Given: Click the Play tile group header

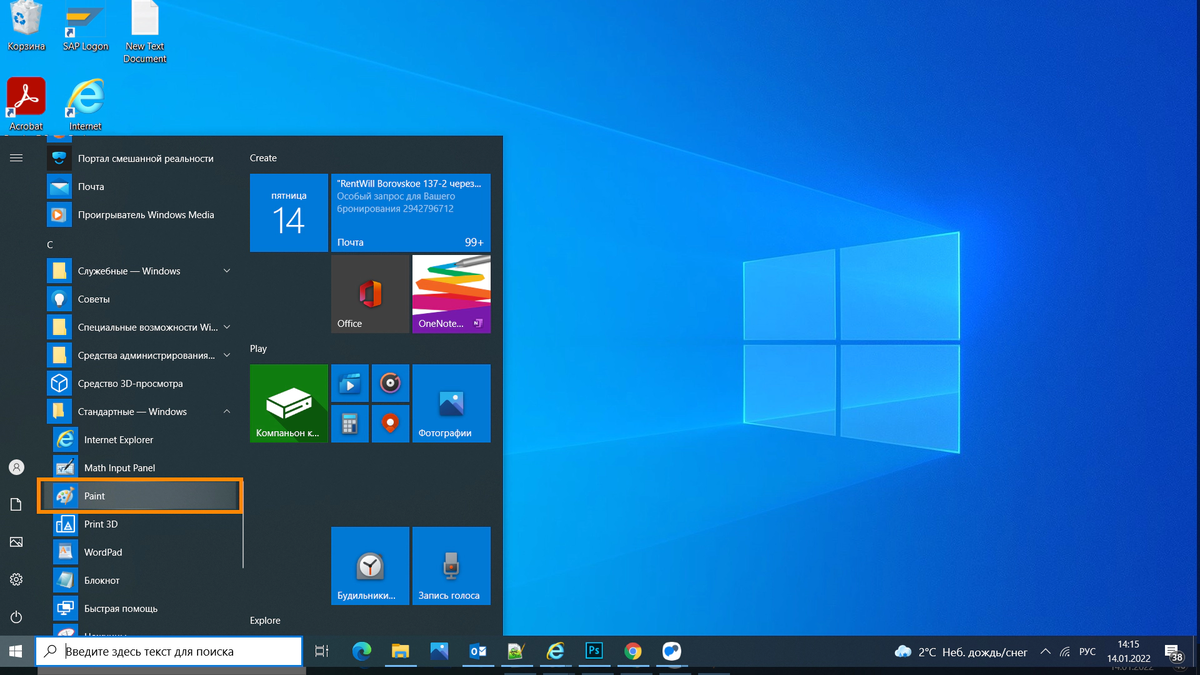Looking at the screenshot, I should 258,349.
